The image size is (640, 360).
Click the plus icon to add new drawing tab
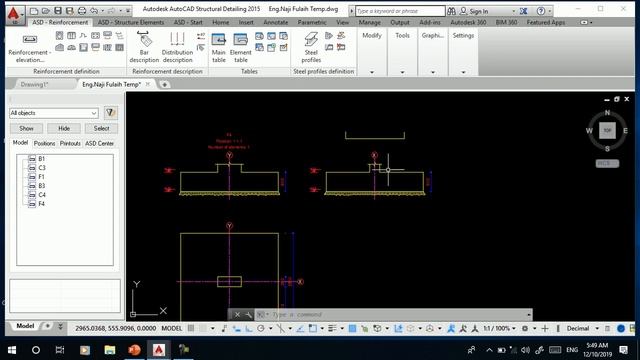point(164,84)
